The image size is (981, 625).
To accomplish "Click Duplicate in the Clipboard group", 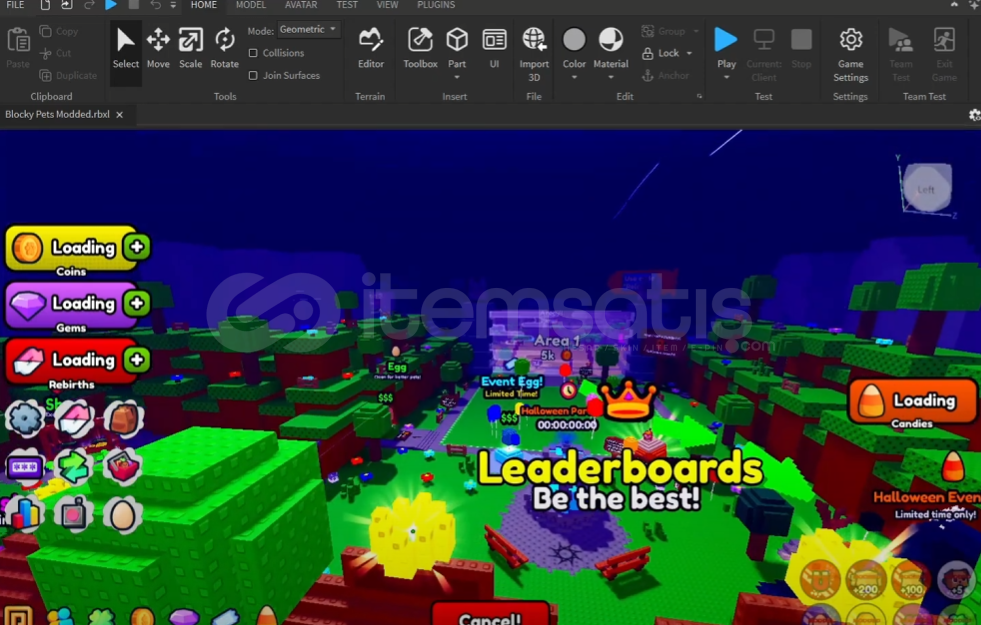I will click(x=68, y=76).
